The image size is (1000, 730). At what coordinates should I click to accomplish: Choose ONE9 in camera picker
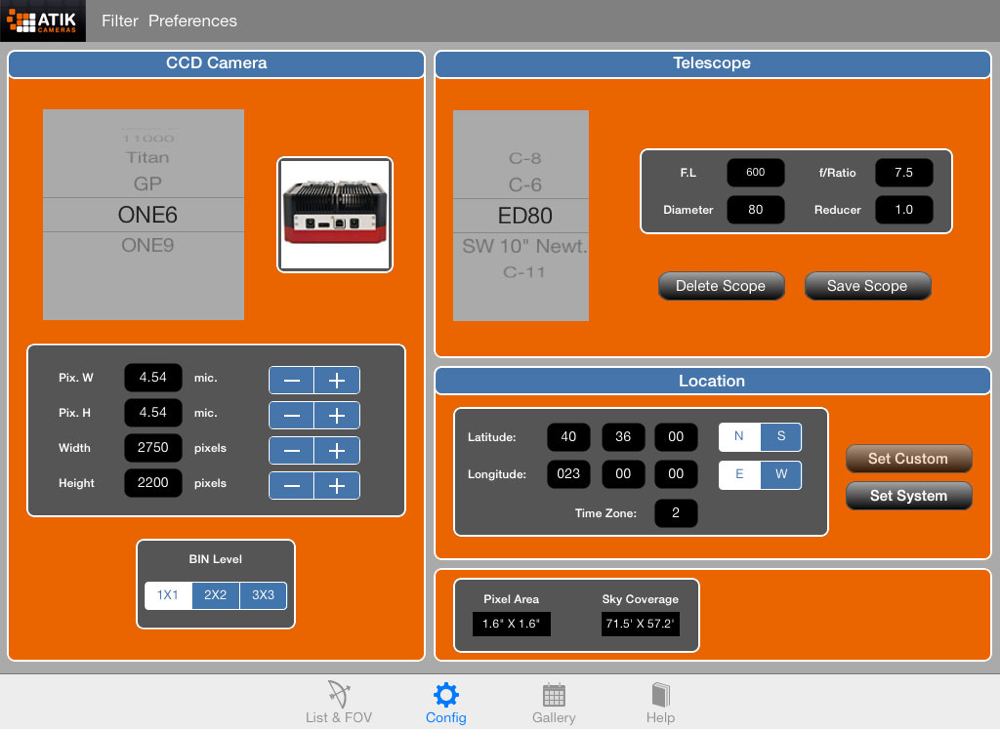[x=147, y=245]
